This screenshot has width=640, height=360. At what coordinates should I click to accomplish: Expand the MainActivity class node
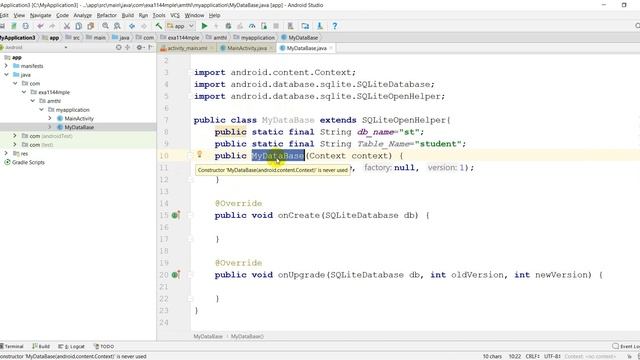(50, 118)
